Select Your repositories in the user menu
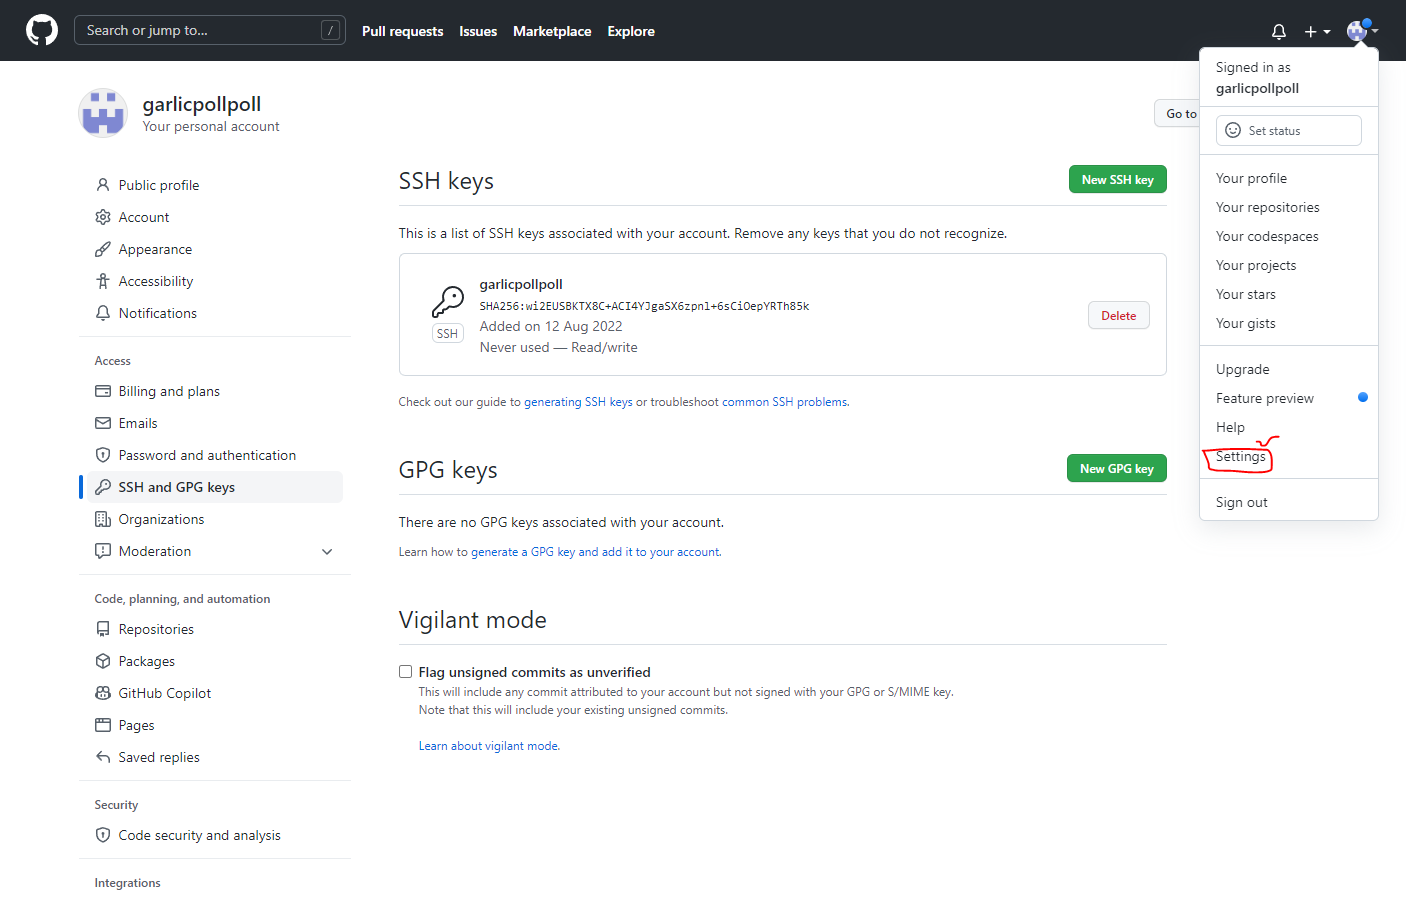 (1289, 207)
